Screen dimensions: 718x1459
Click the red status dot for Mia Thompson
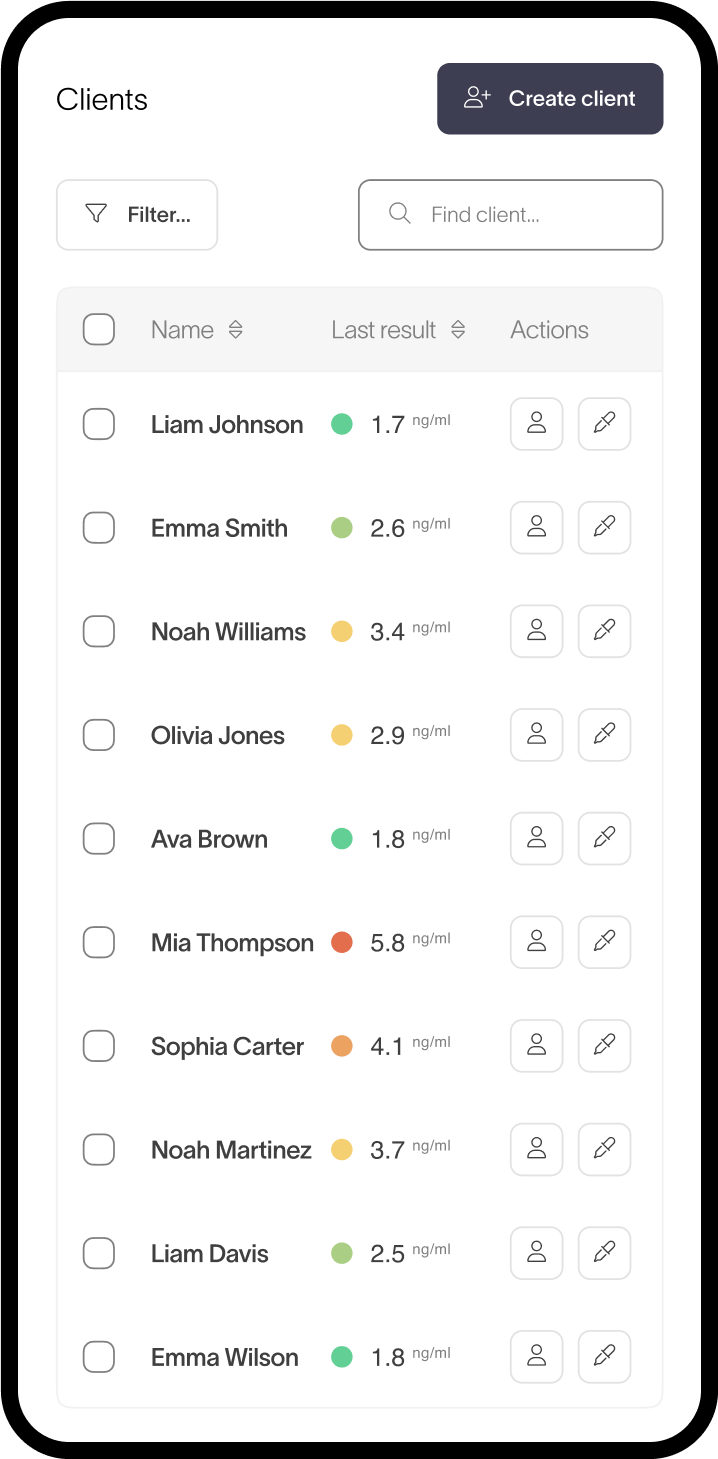[342, 942]
